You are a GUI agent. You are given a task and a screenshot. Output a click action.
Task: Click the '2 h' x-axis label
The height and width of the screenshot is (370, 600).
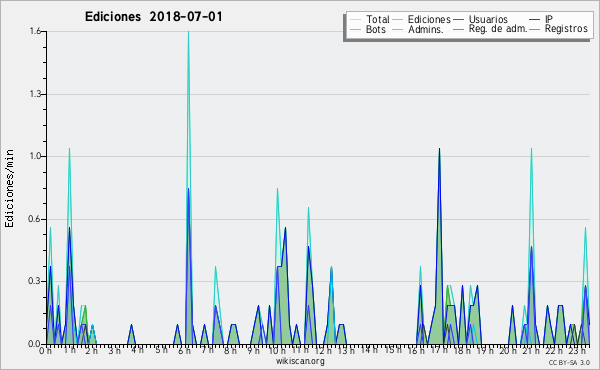[91, 351]
